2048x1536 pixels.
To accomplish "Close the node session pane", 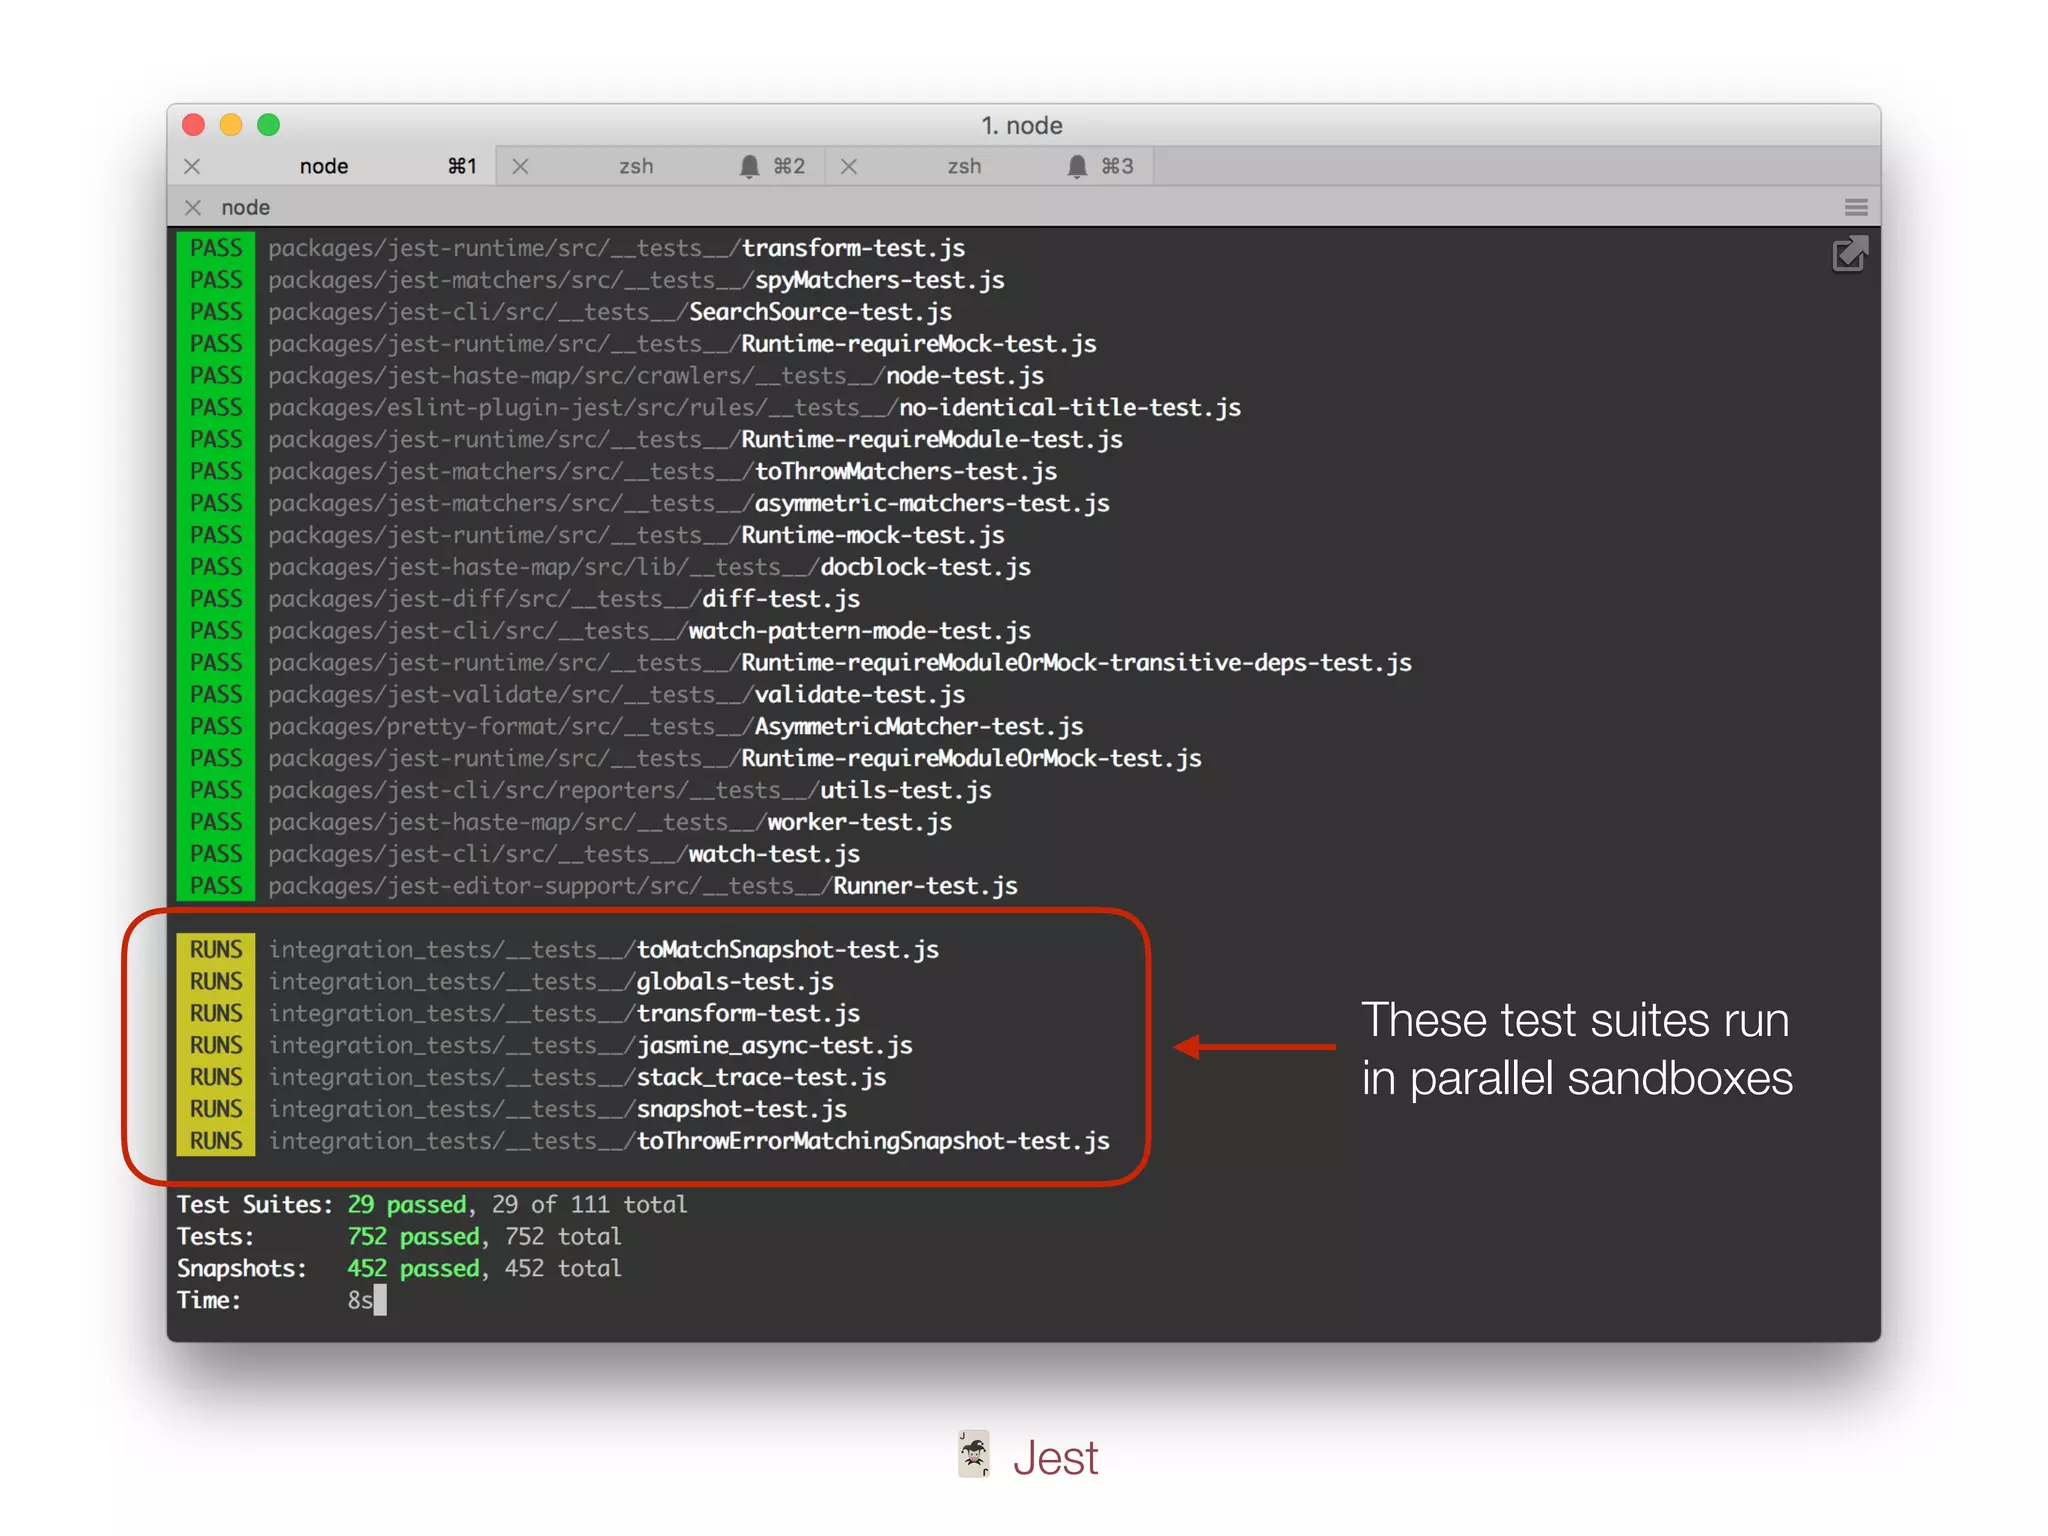I will pyautogui.click(x=193, y=207).
